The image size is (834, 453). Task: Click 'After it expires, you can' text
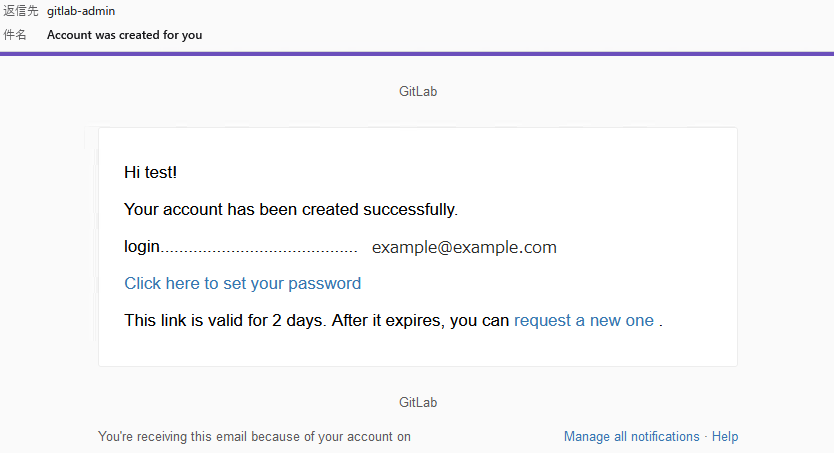click(420, 321)
